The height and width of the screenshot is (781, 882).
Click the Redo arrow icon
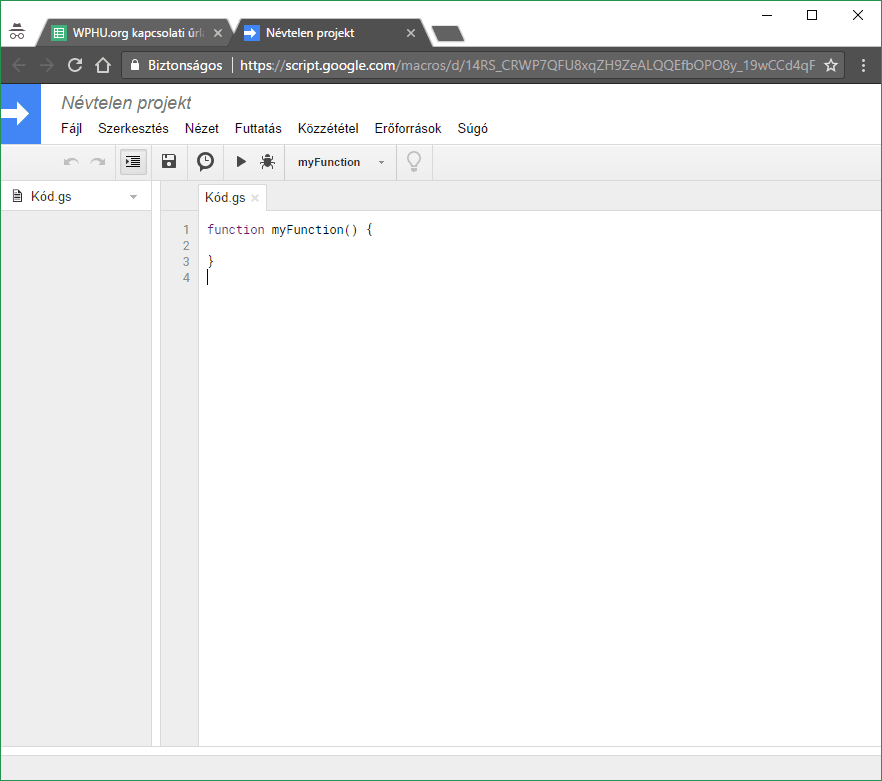pyautogui.click(x=97, y=162)
